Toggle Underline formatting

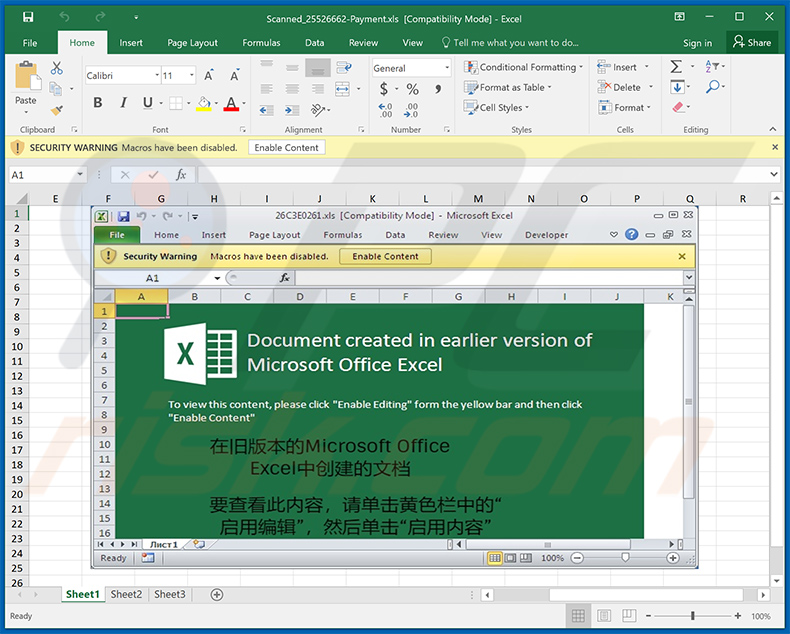pos(147,103)
